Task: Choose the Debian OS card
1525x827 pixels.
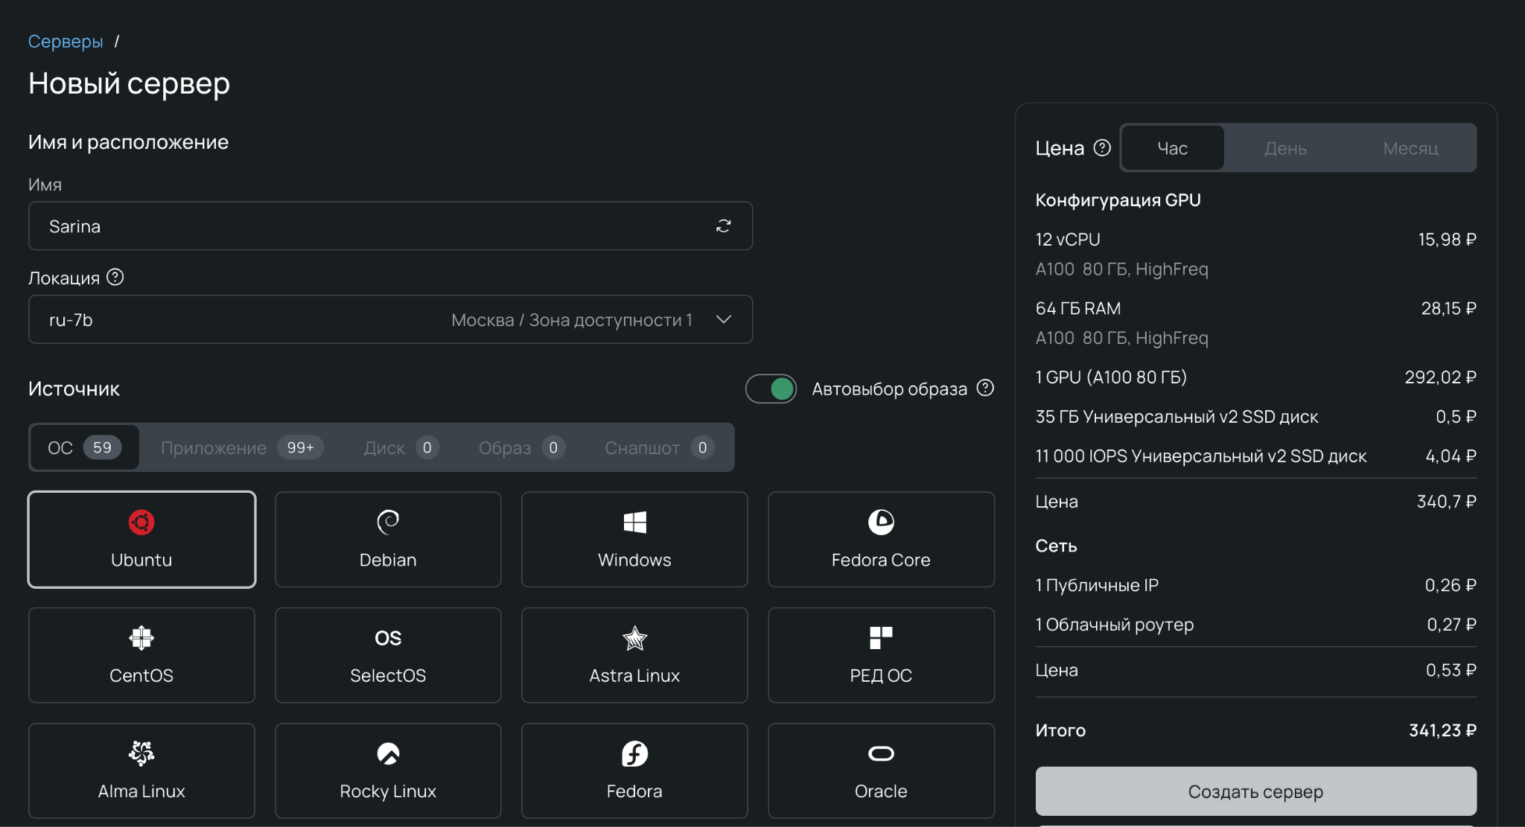Action: [388, 539]
